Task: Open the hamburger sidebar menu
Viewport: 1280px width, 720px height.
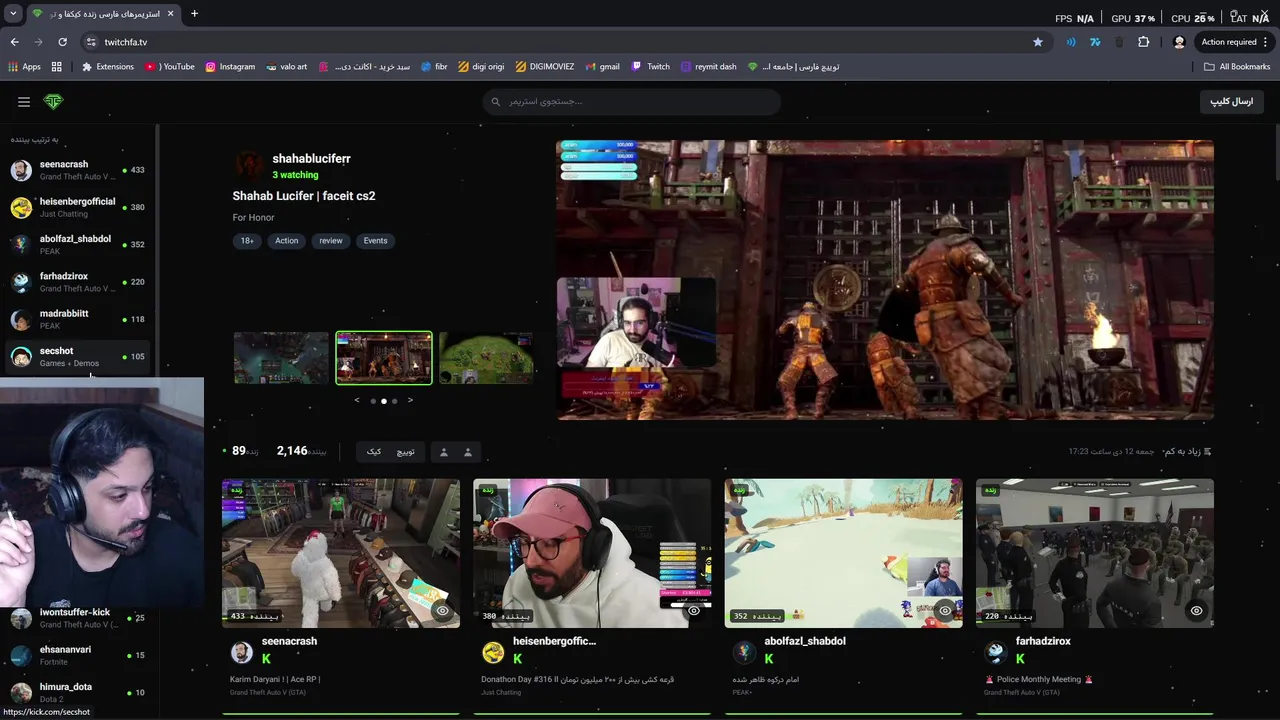Action: coord(24,101)
